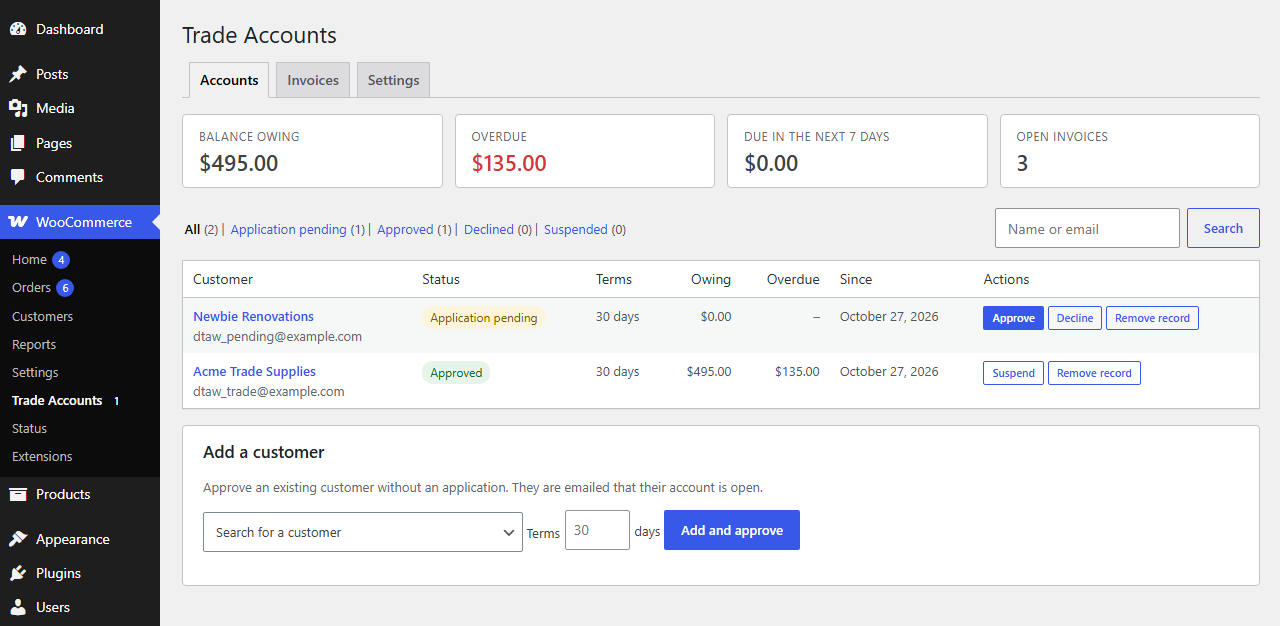This screenshot has width=1280, height=626.
Task: Click the Dashboard gauge icon
Action: point(18,29)
